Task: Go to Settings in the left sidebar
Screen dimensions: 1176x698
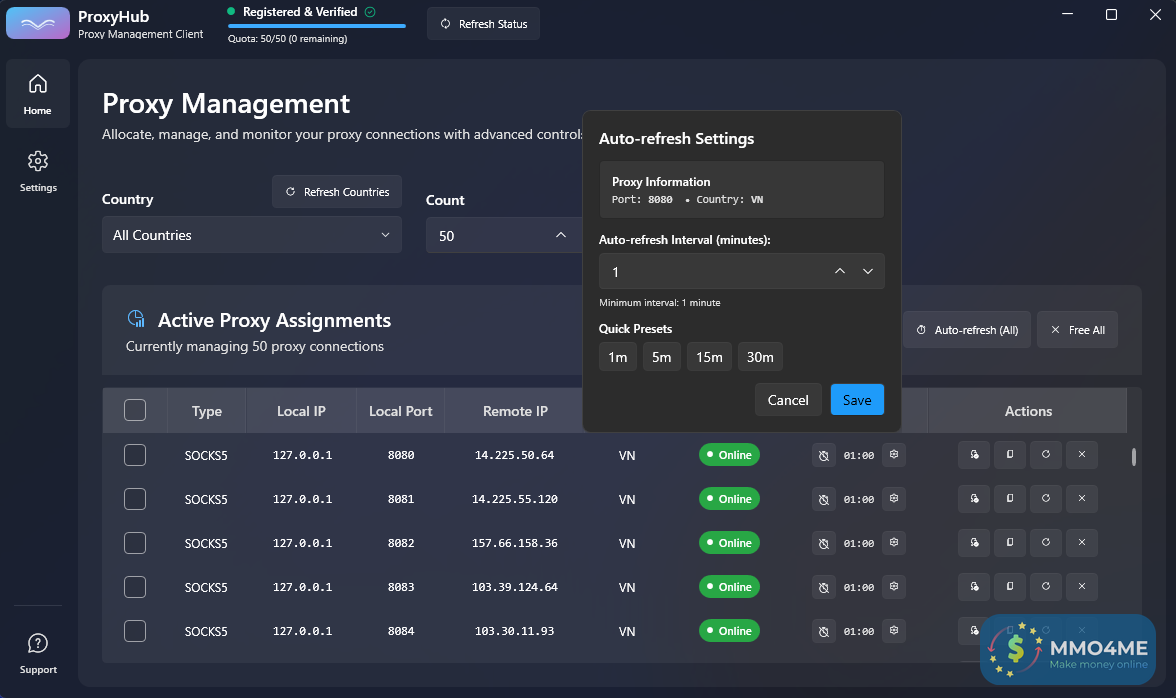Action: tap(38, 171)
